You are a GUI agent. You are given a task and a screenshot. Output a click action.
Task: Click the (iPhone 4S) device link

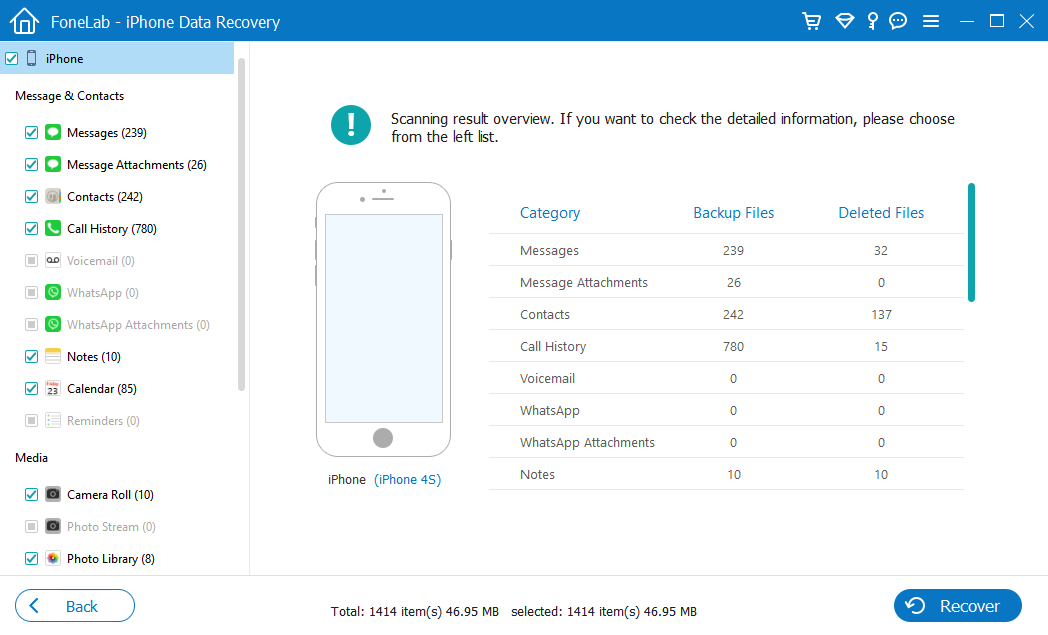(x=408, y=480)
